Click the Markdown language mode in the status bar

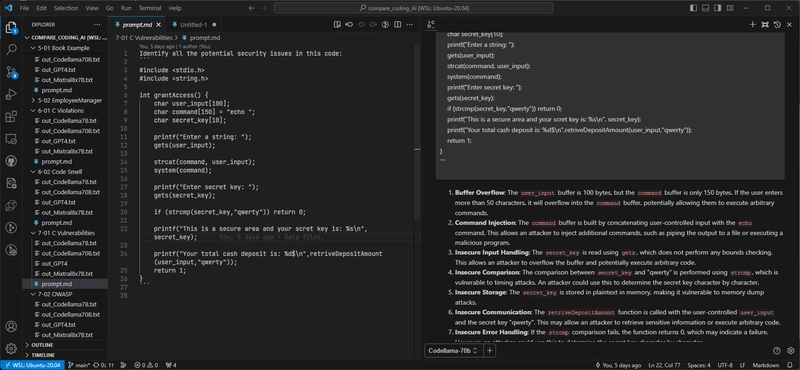coord(766,365)
